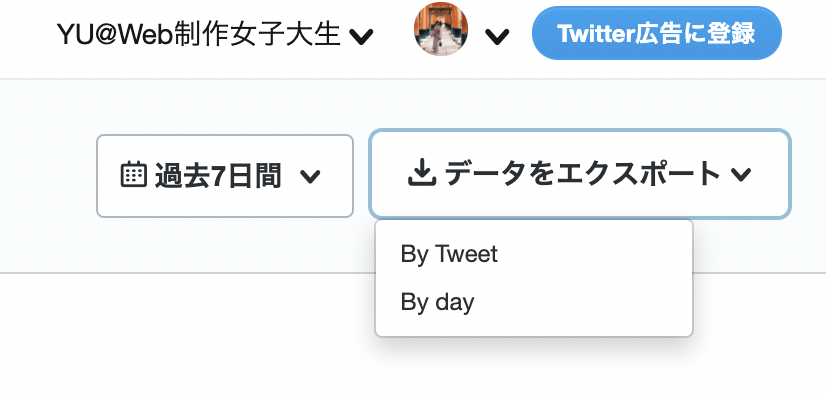
Task: Click the chevron icon after YU@Web制作女子大生
Action: point(361,37)
